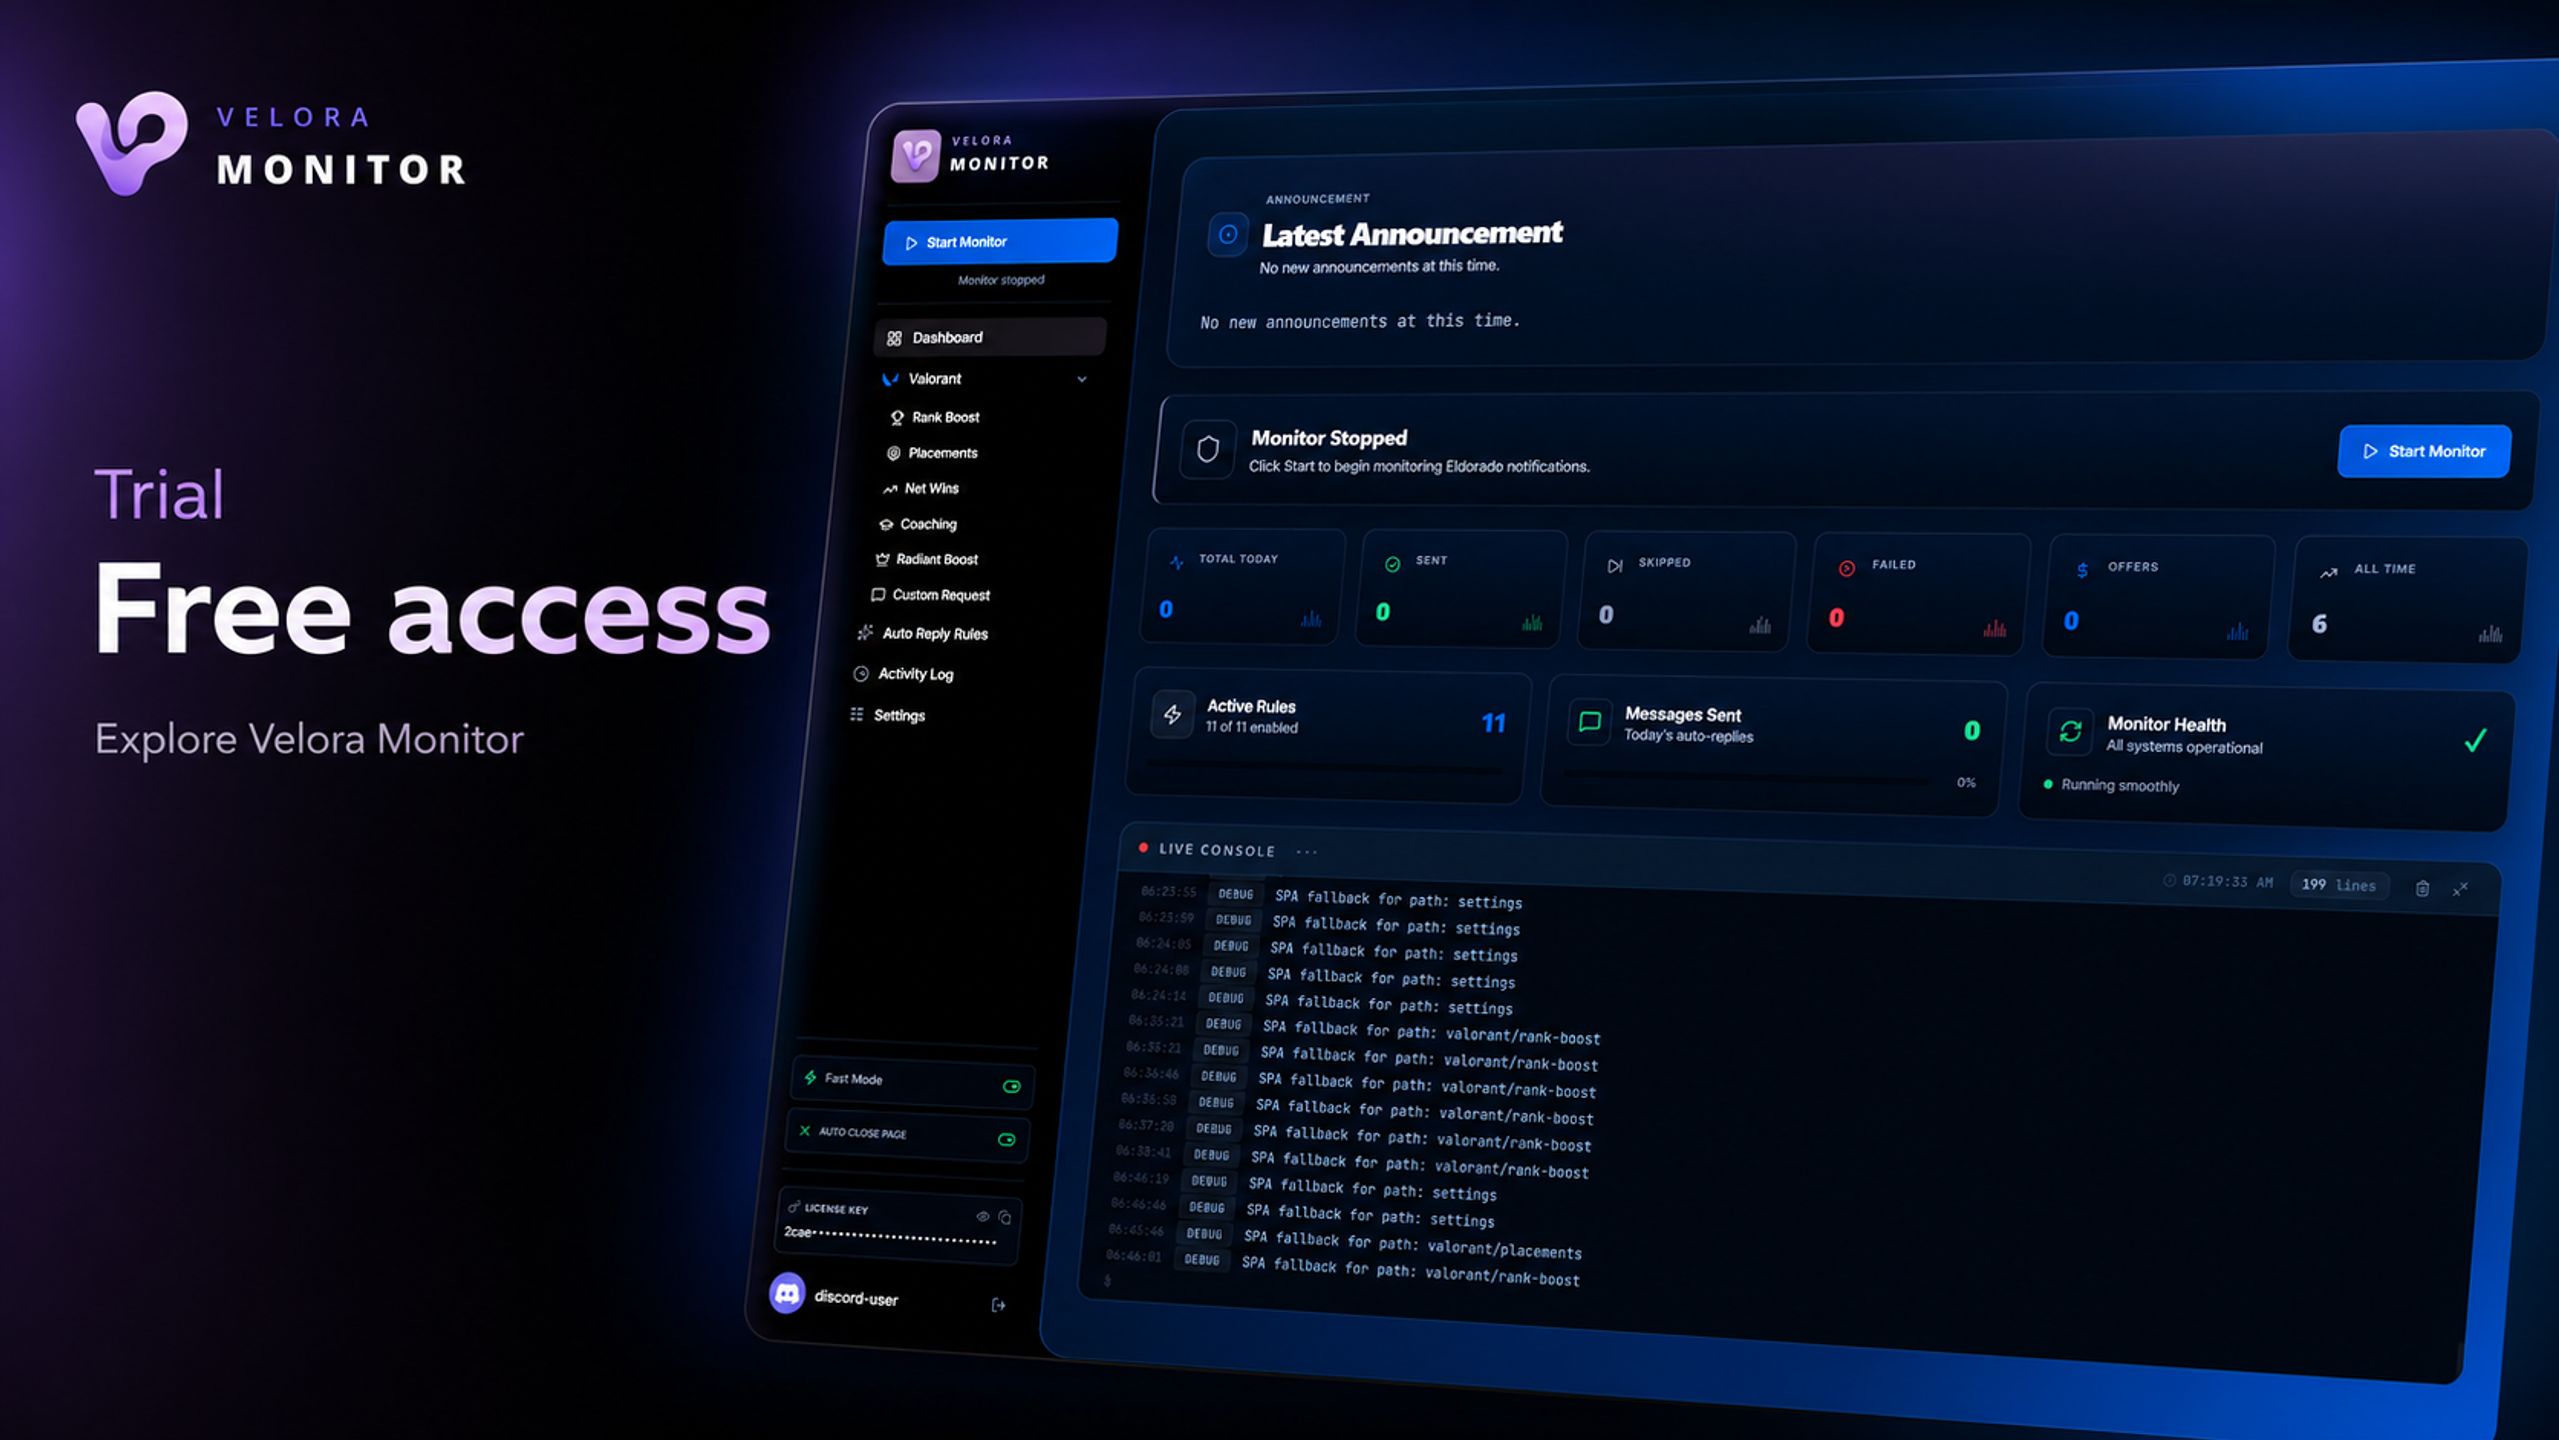View the Activity Log
The width and height of the screenshot is (2559, 1440).
902,674
